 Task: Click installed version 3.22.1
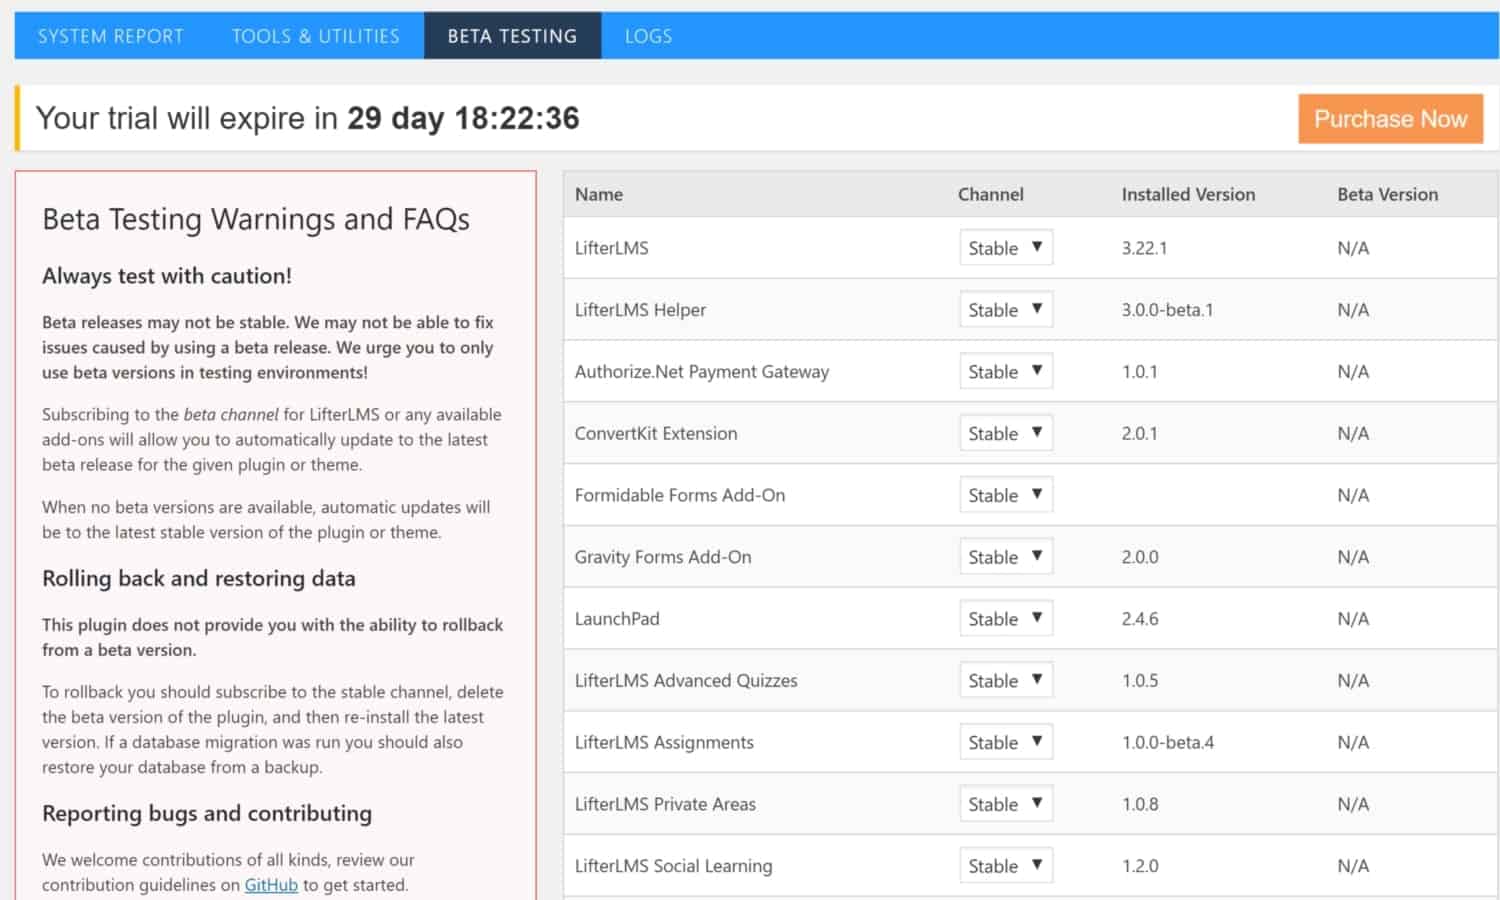(x=1144, y=248)
